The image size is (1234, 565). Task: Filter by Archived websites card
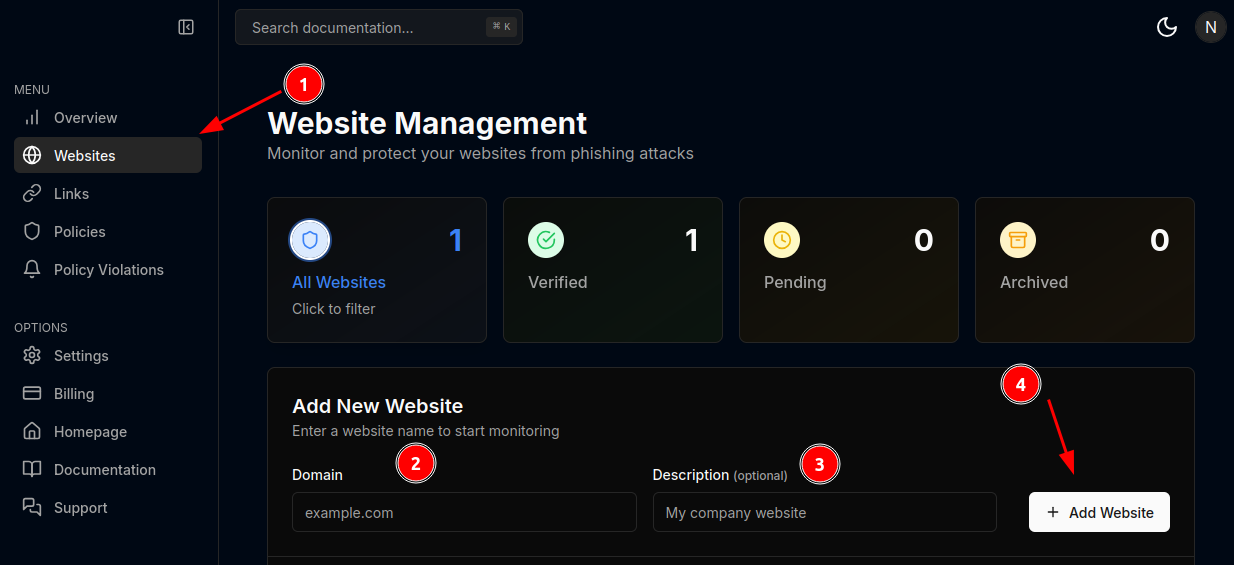click(1085, 270)
